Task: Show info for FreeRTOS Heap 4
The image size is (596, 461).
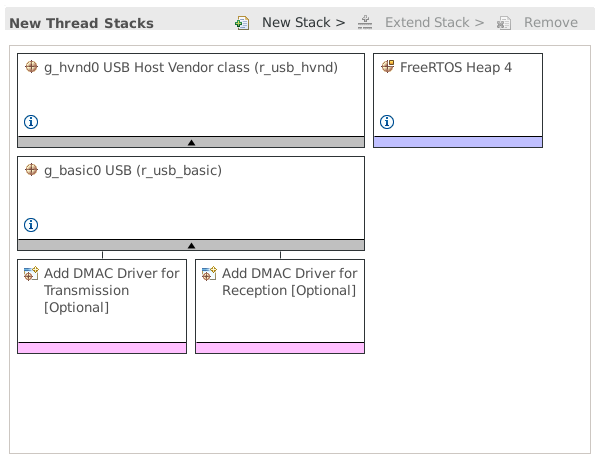Action: pos(387,122)
